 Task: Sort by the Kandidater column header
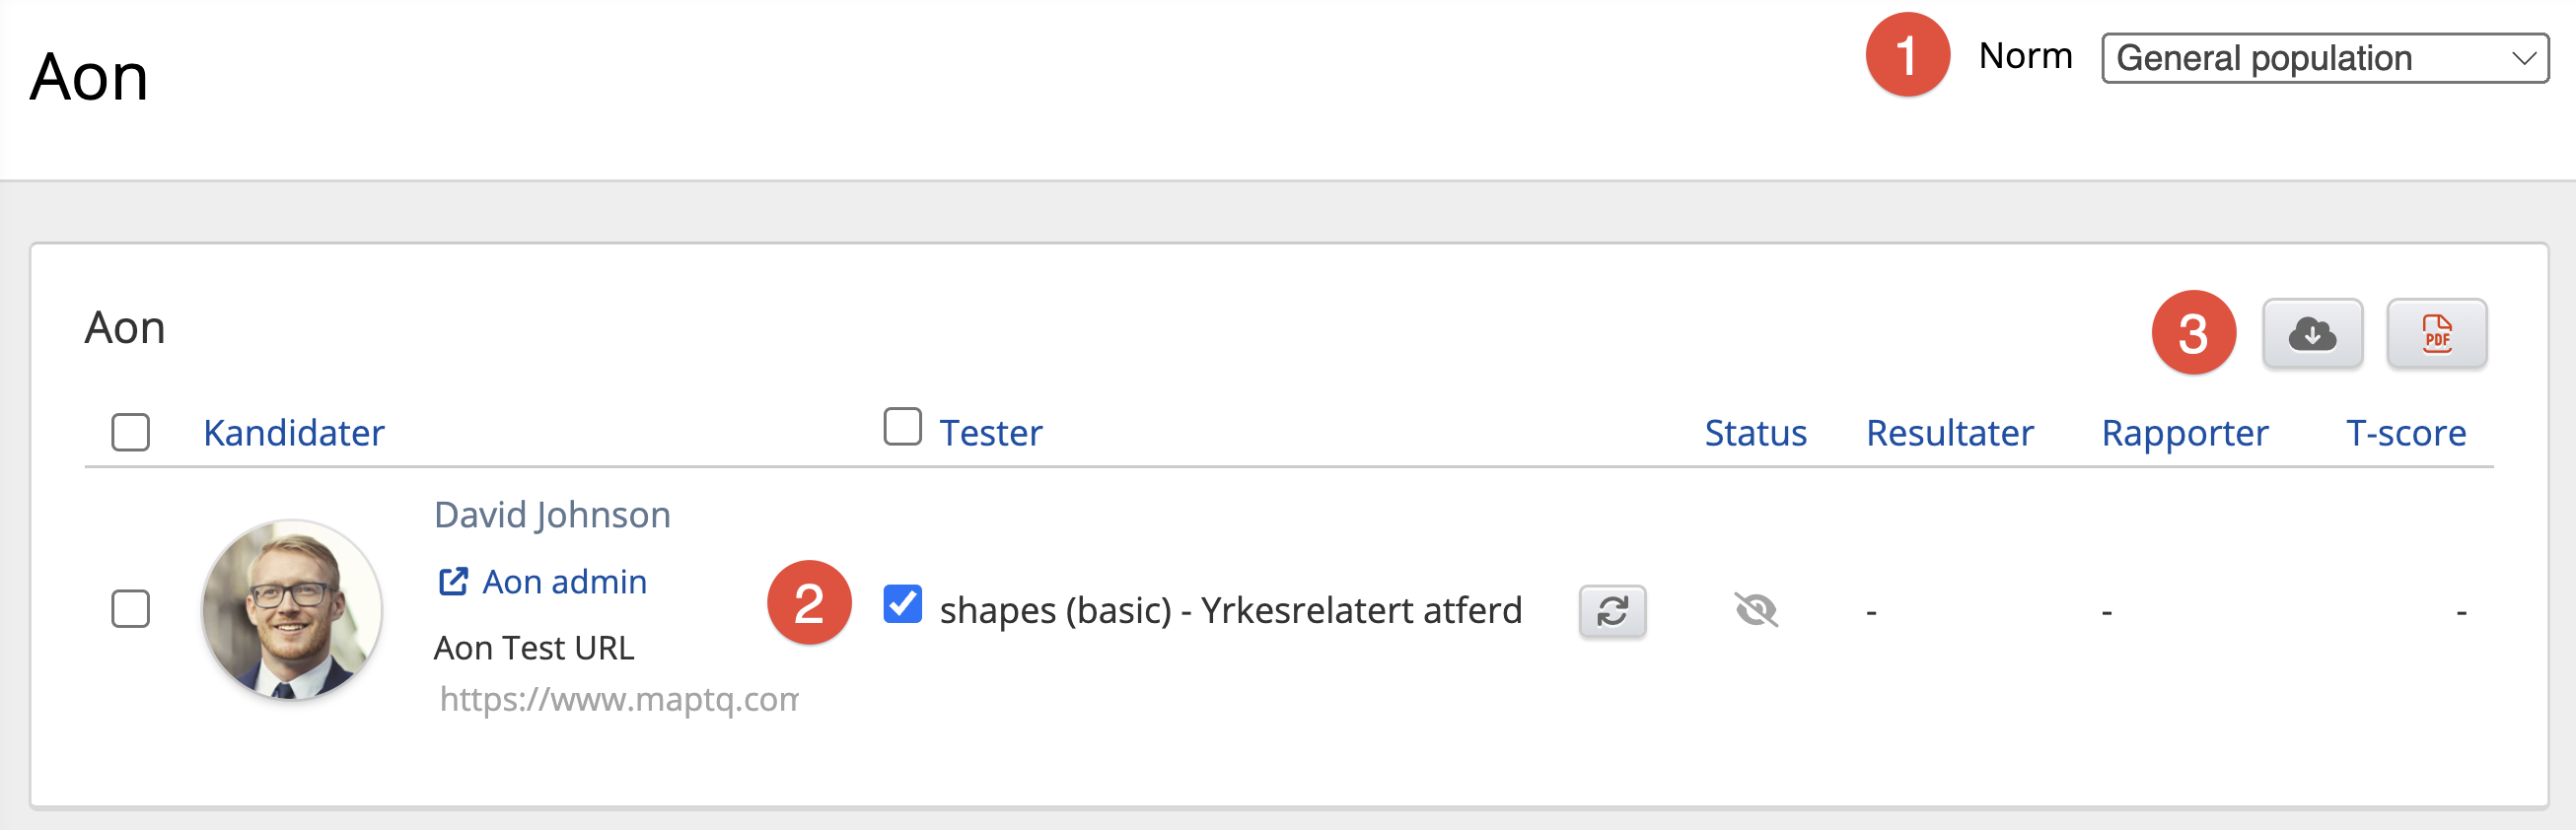click(x=294, y=433)
